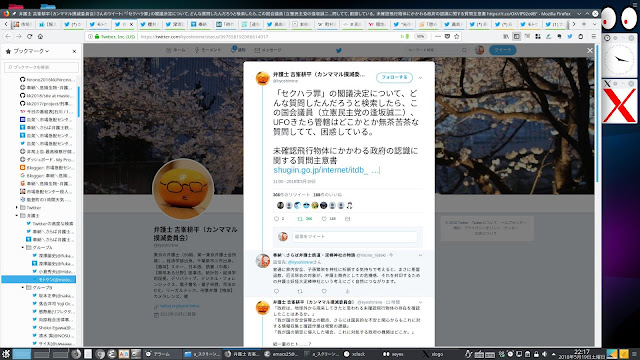Set the page zoom level at 90%
The width and height of the screenshot is (640, 360).
tap(420, 36)
